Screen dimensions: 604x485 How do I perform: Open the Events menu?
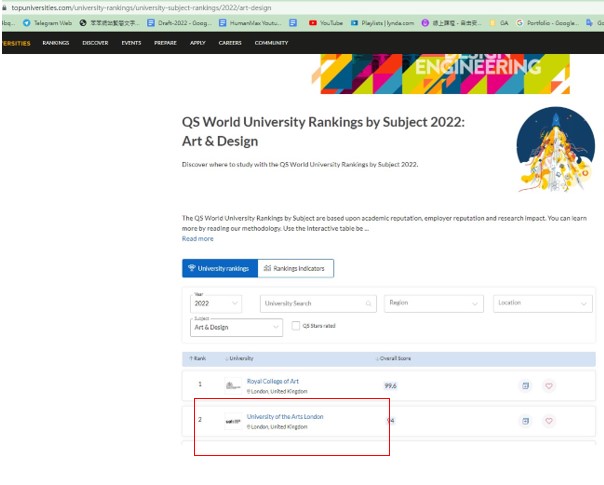point(131,43)
